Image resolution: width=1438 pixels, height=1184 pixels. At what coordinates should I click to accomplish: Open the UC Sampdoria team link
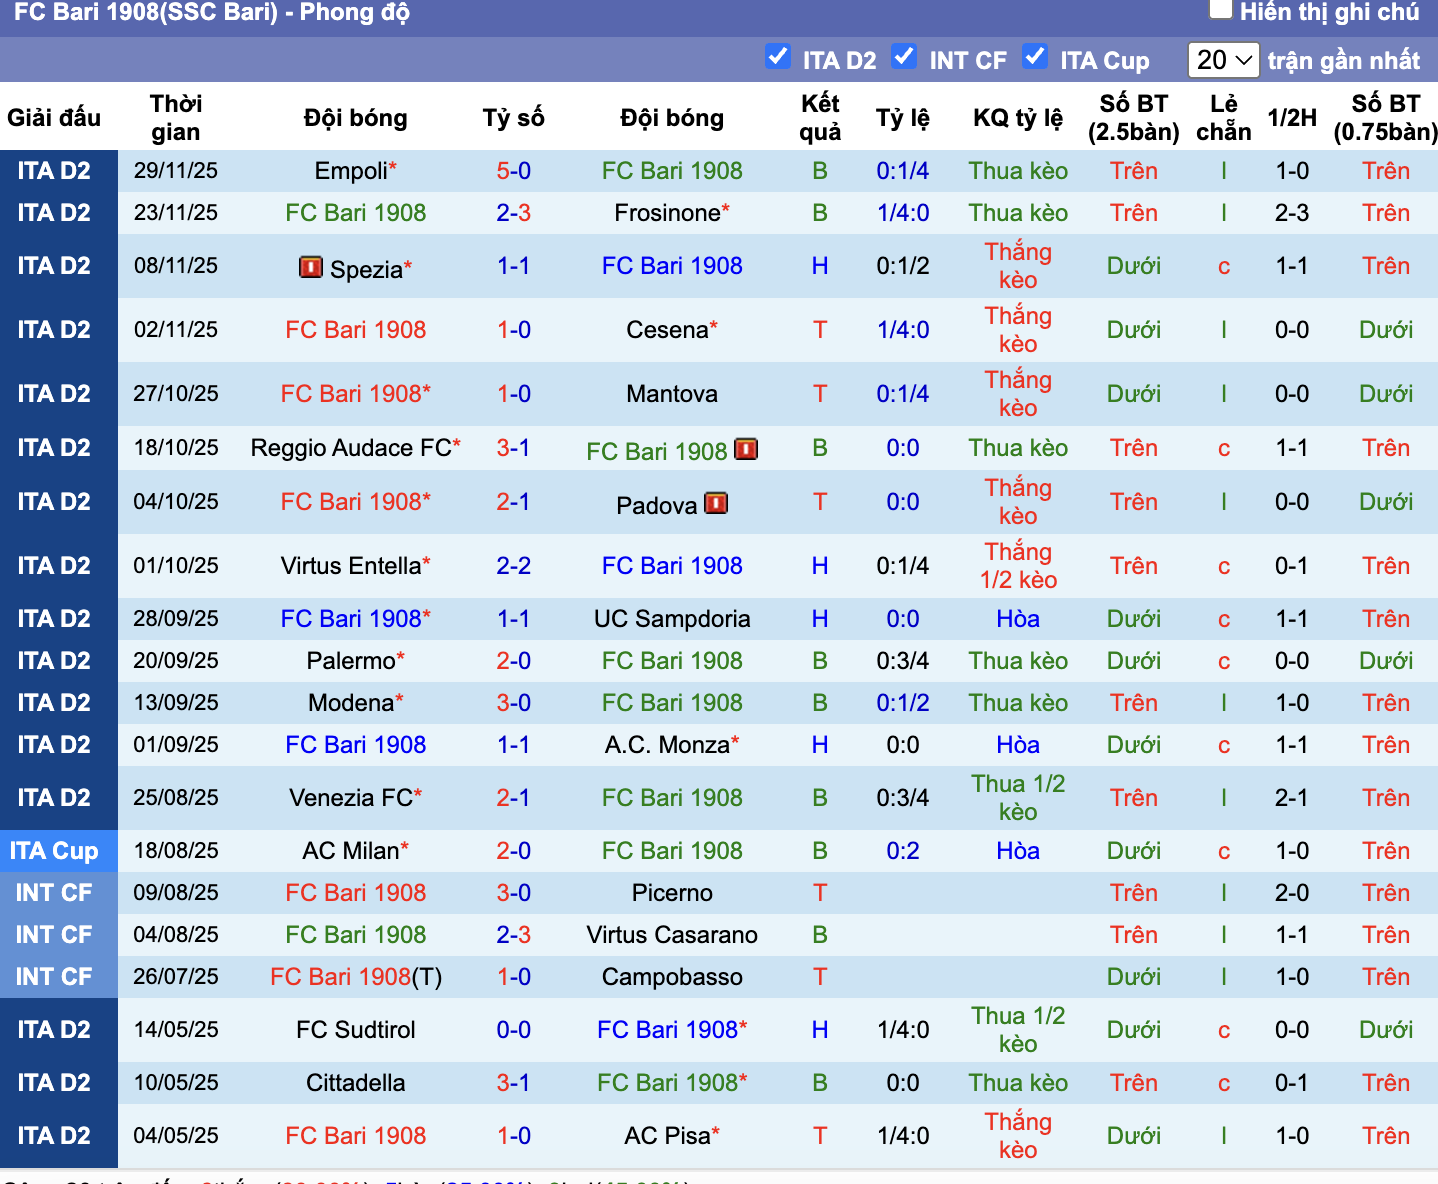672,619
